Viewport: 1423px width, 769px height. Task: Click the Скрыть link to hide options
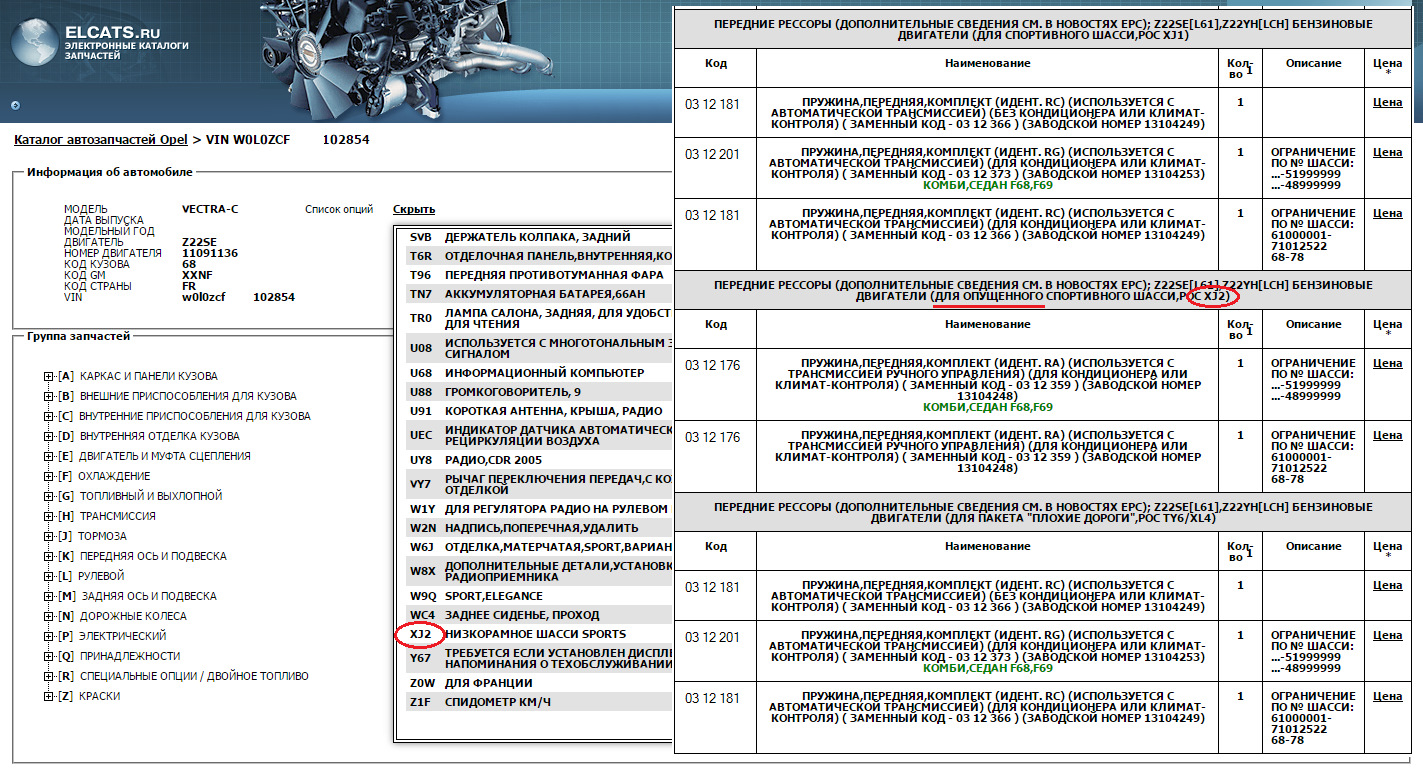coord(414,209)
